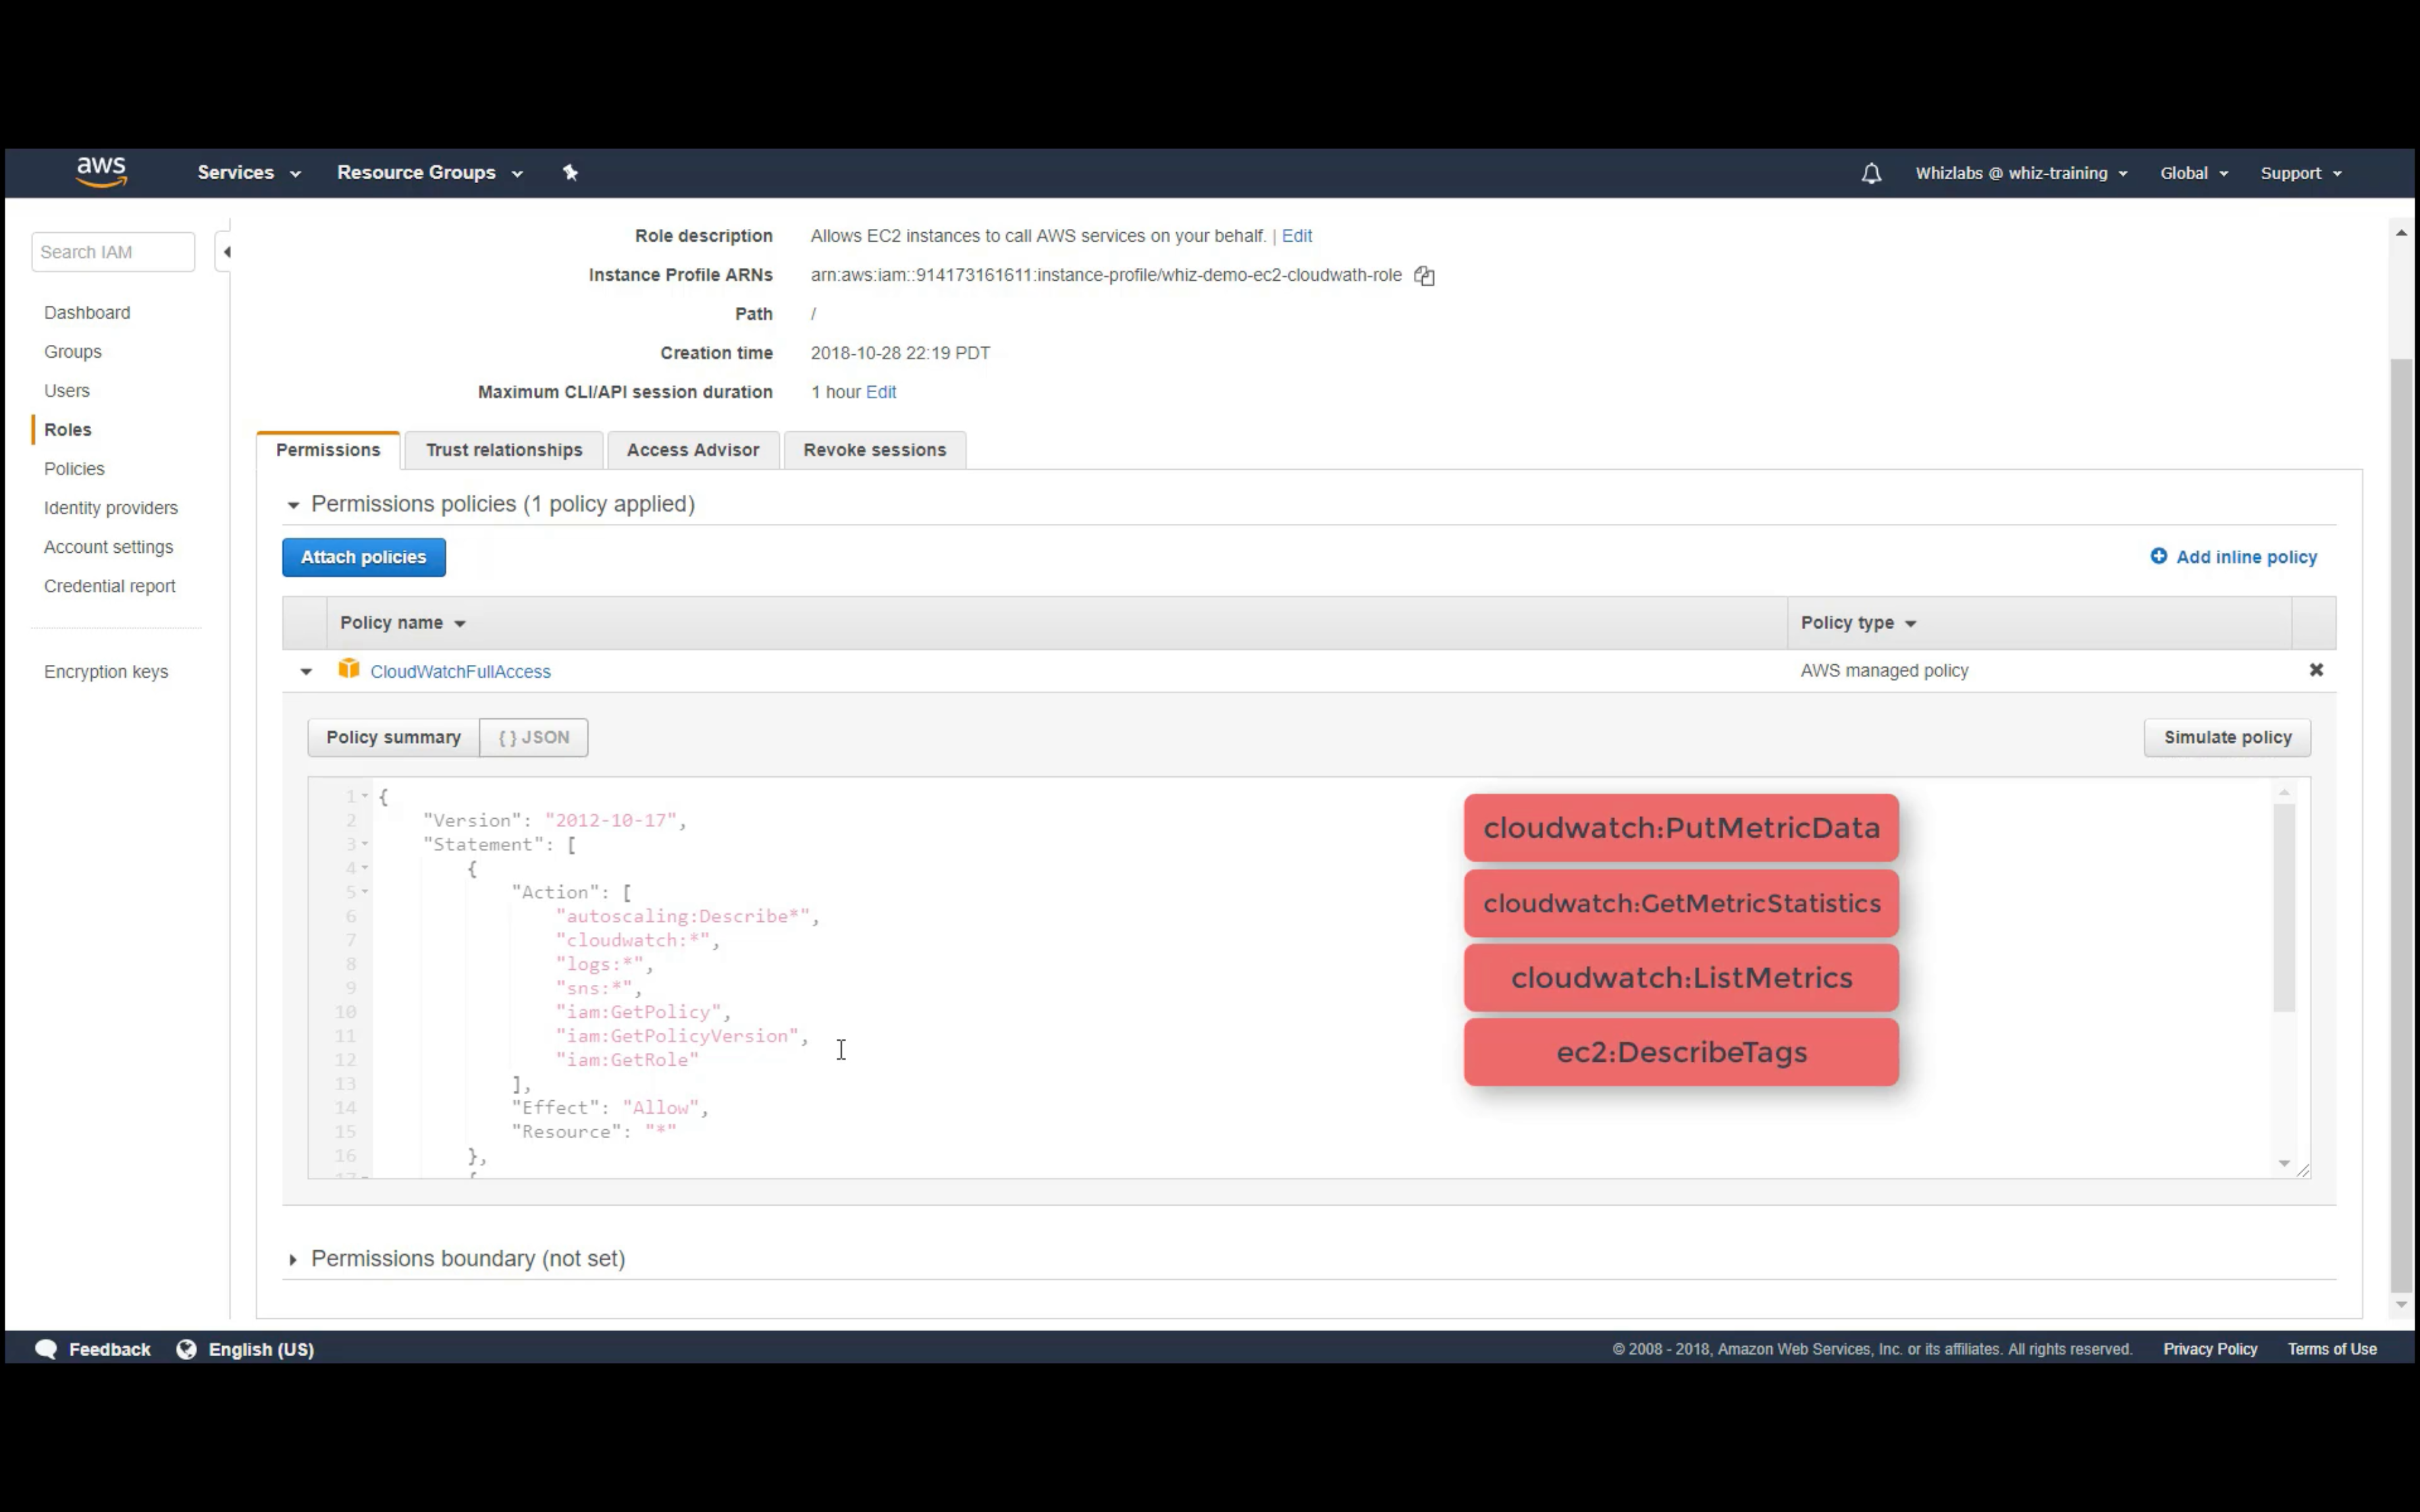Click the pin shortcuts icon in navbar
2420x1512 pixels.
coord(570,173)
